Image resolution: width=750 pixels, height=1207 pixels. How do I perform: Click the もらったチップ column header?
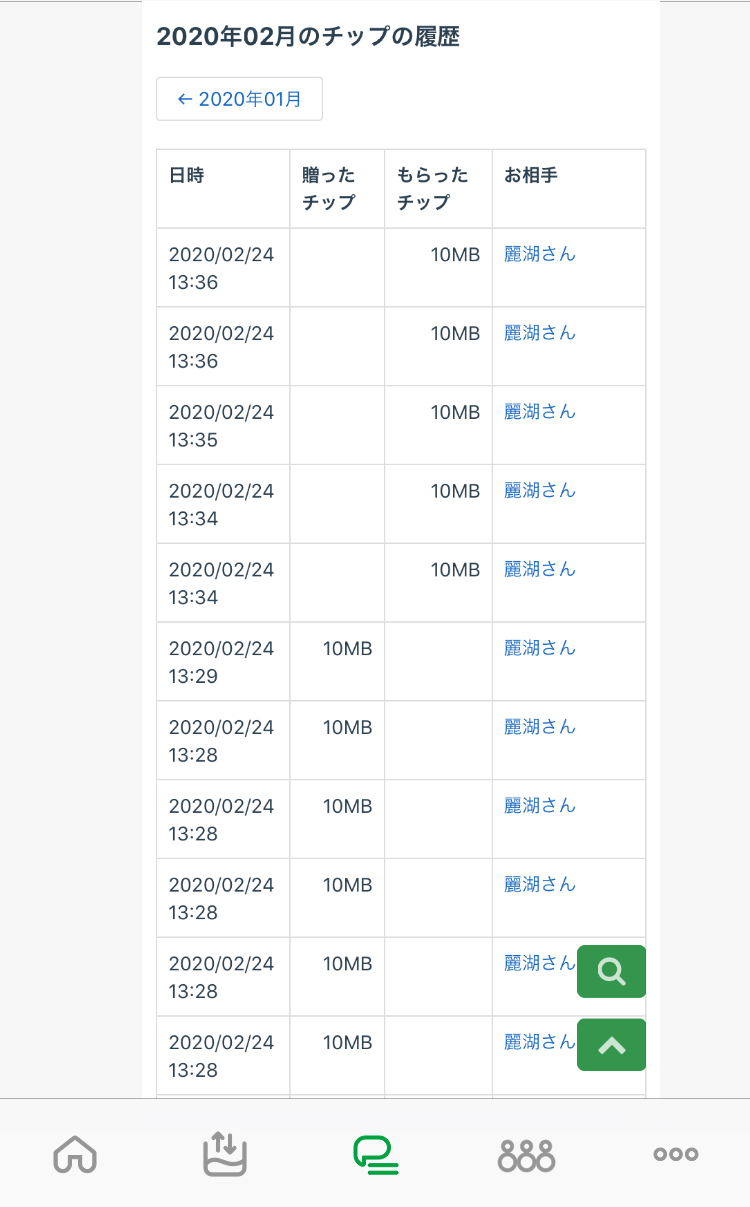pyautogui.click(x=433, y=189)
